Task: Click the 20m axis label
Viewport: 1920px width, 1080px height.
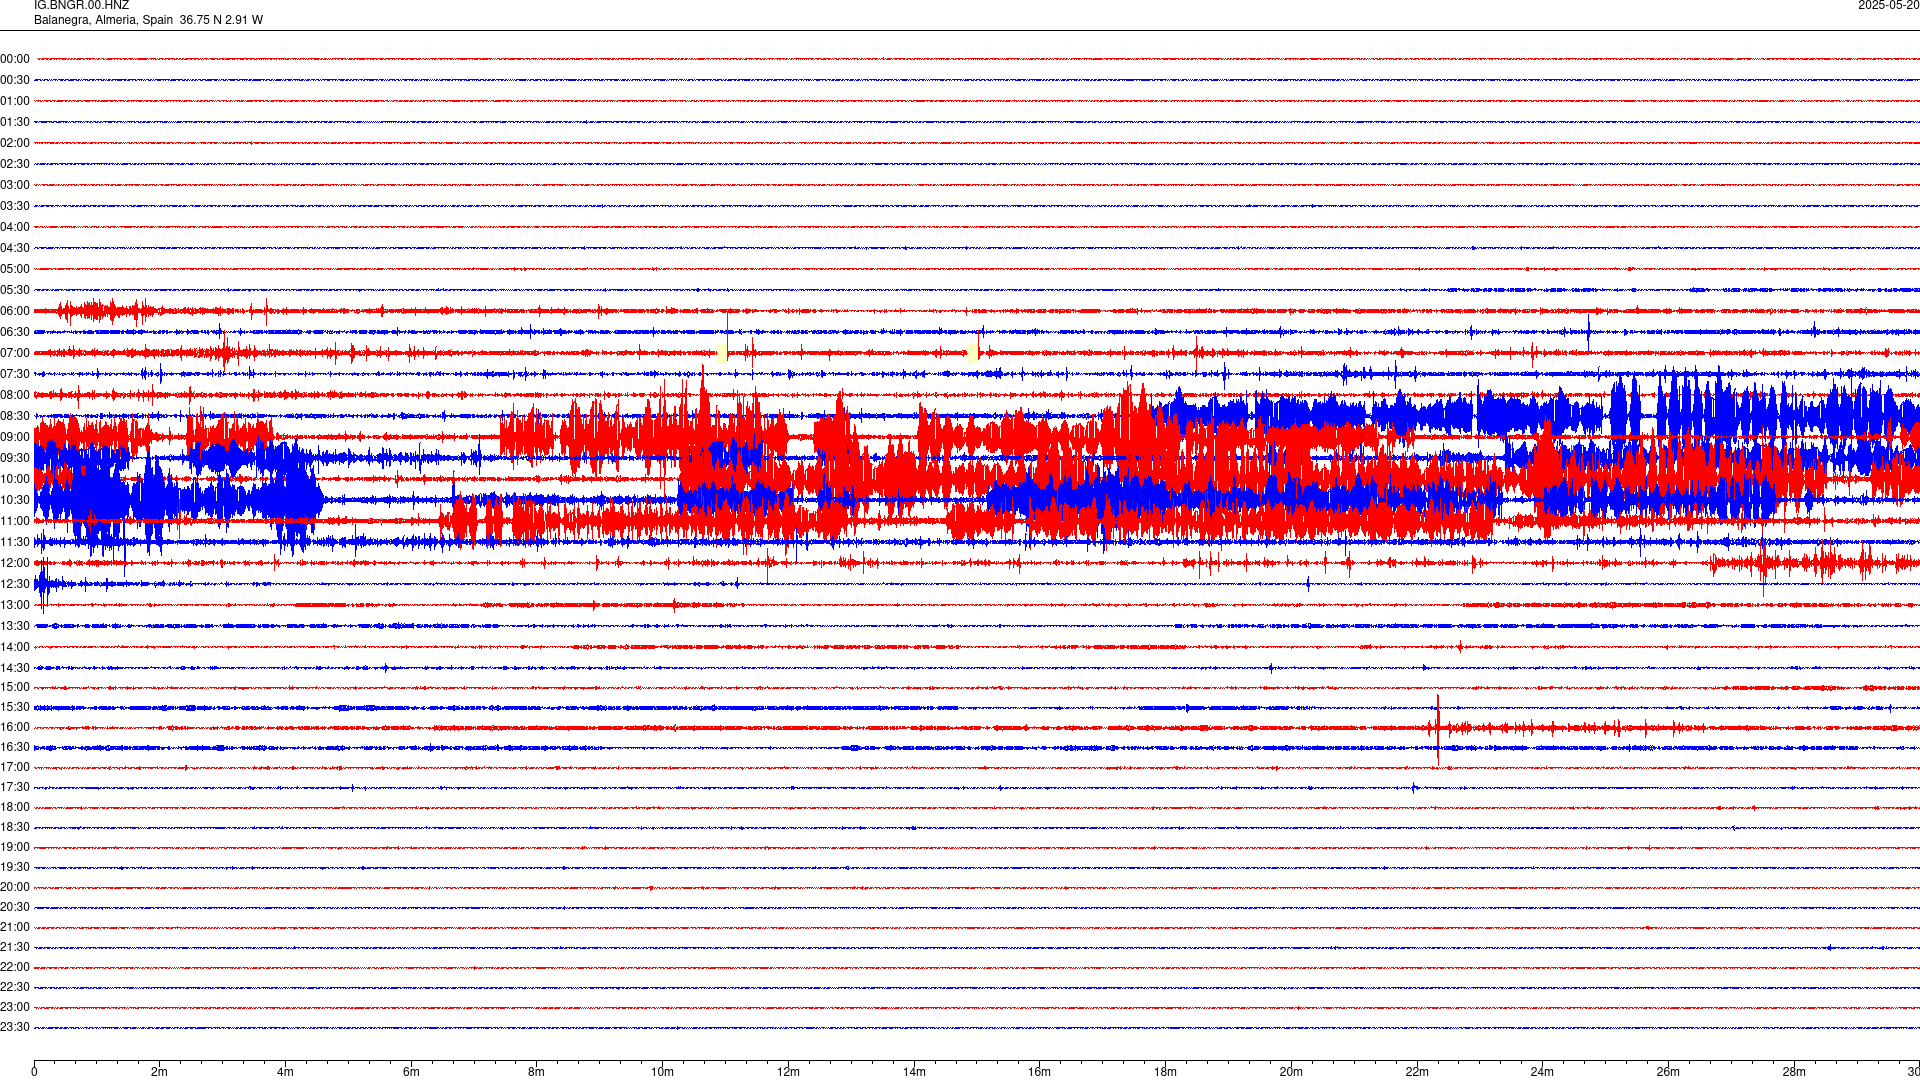Action: (1291, 1072)
